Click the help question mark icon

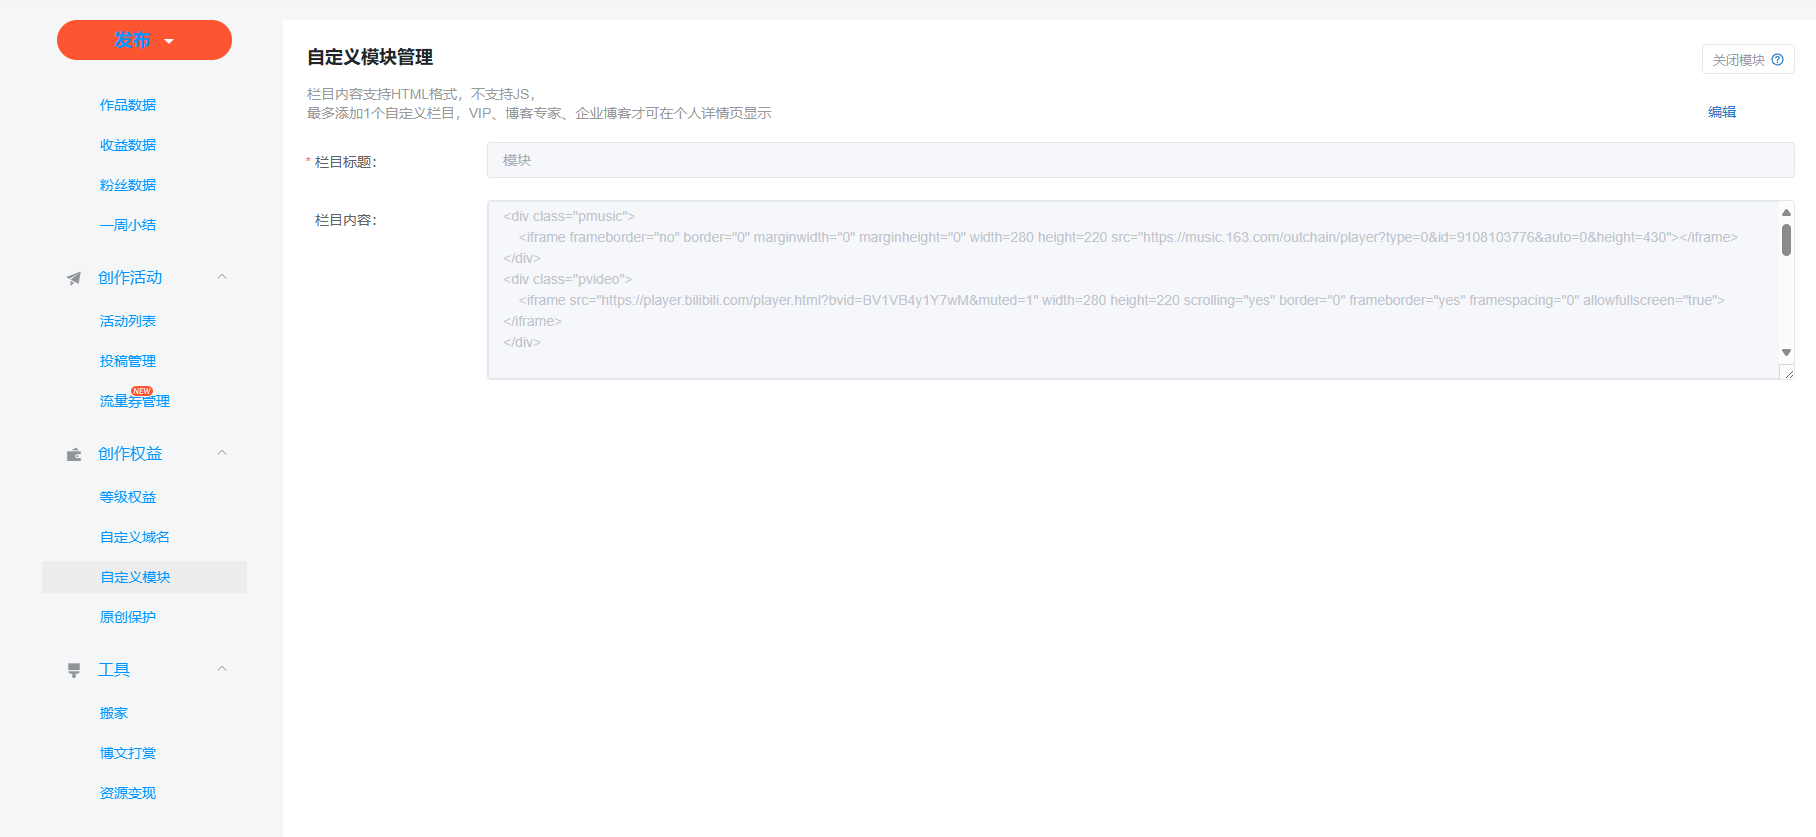[1778, 59]
